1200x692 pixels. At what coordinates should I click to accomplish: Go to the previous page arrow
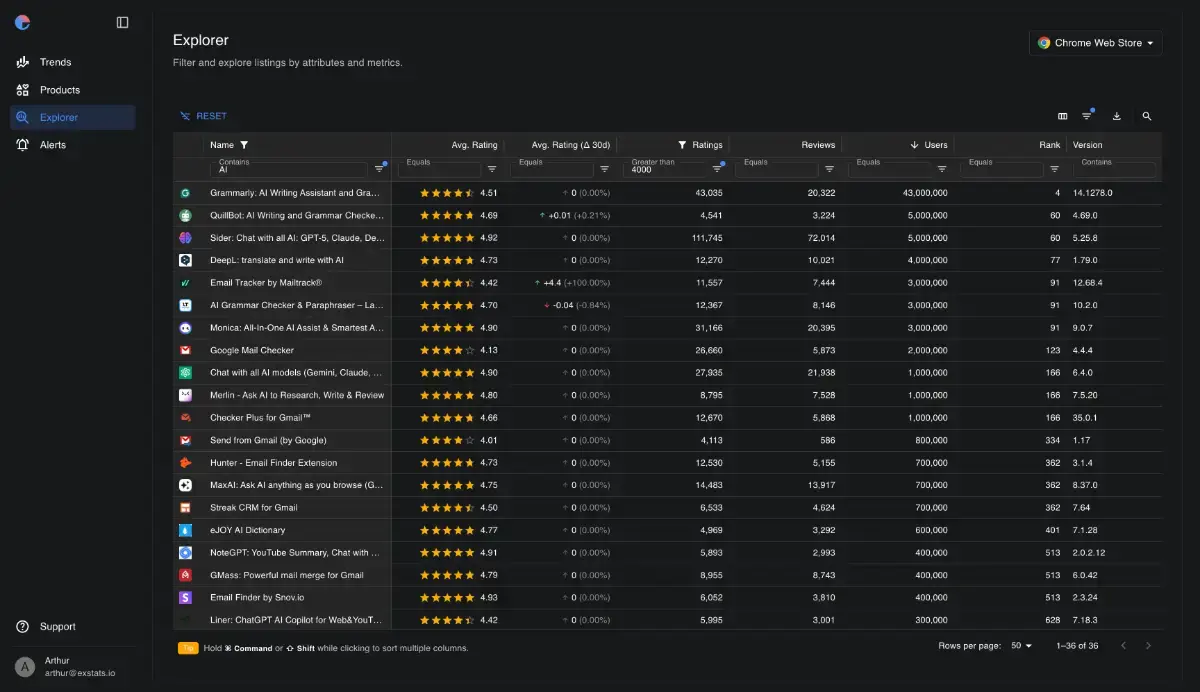pos(1123,646)
